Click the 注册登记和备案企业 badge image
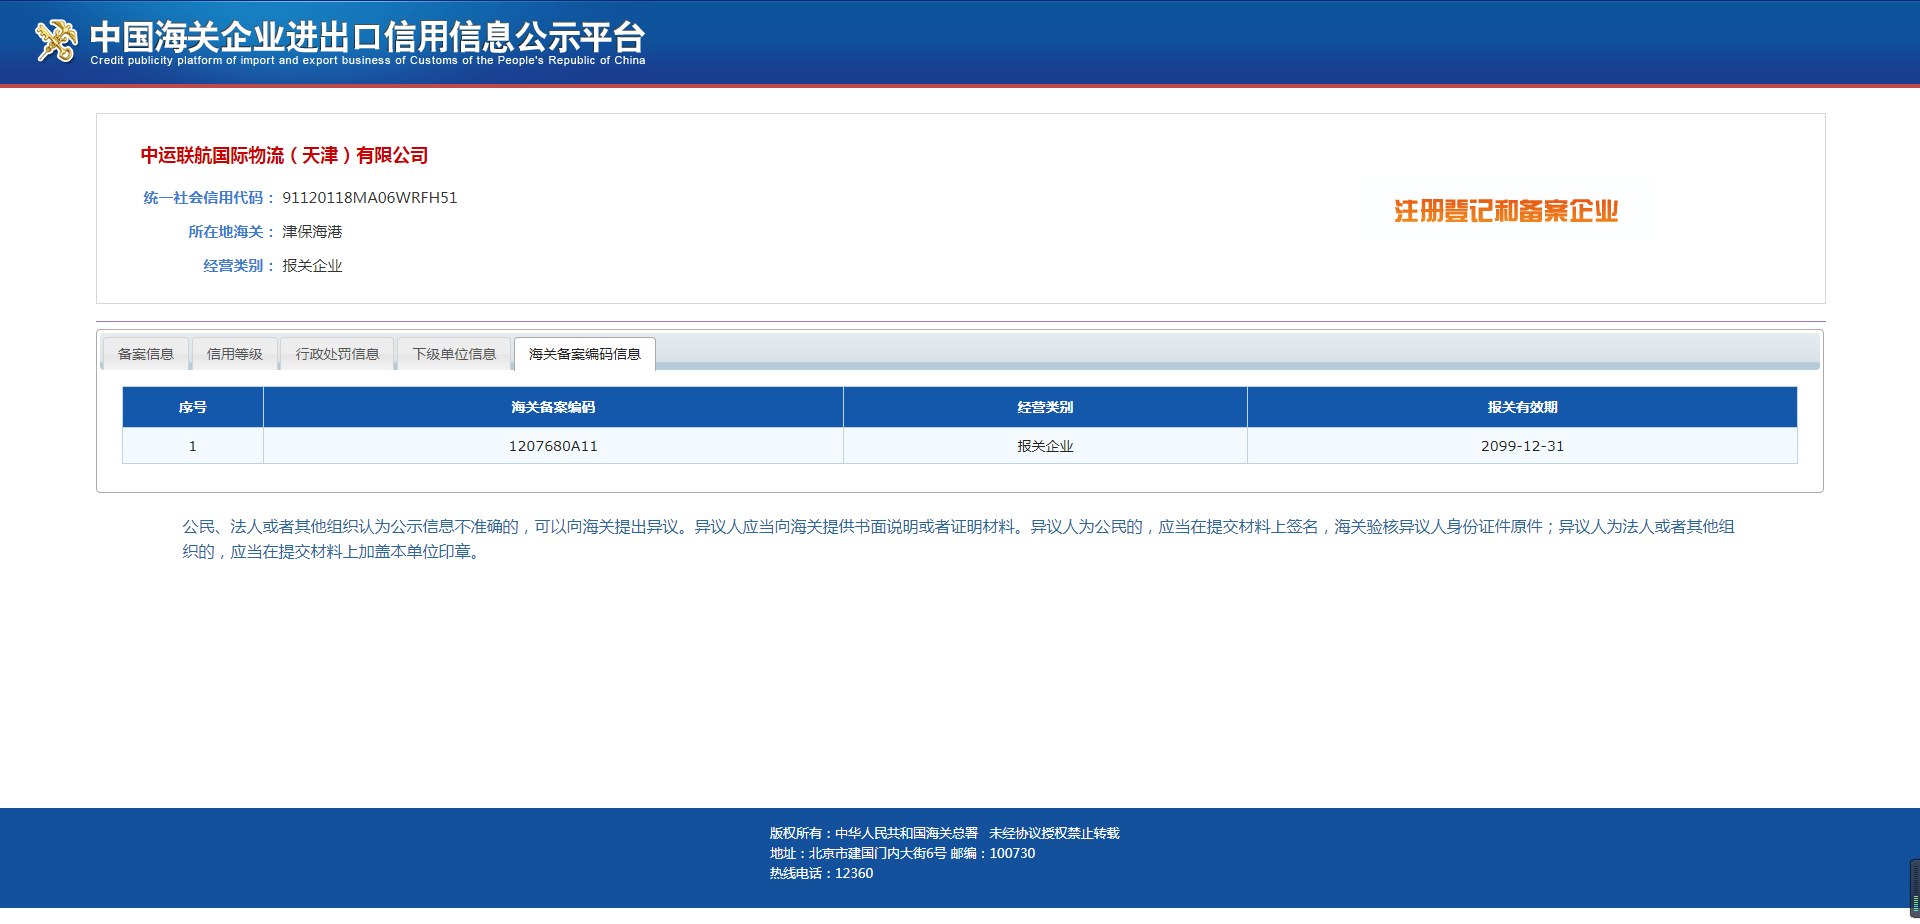The width and height of the screenshot is (1920, 924). [1506, 212]
